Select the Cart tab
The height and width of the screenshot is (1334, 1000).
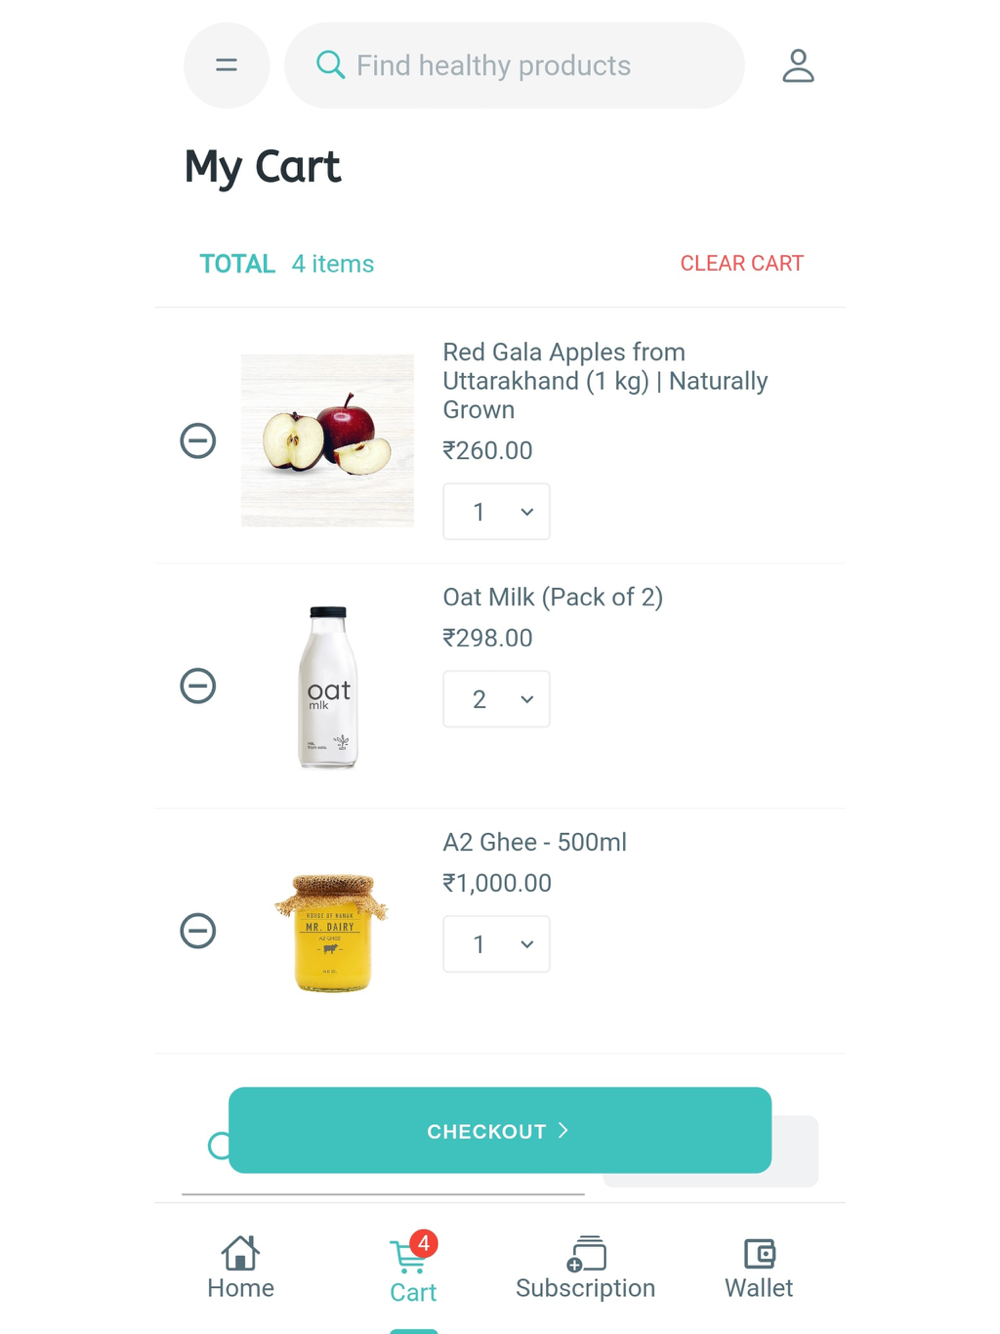[413, 1270]
